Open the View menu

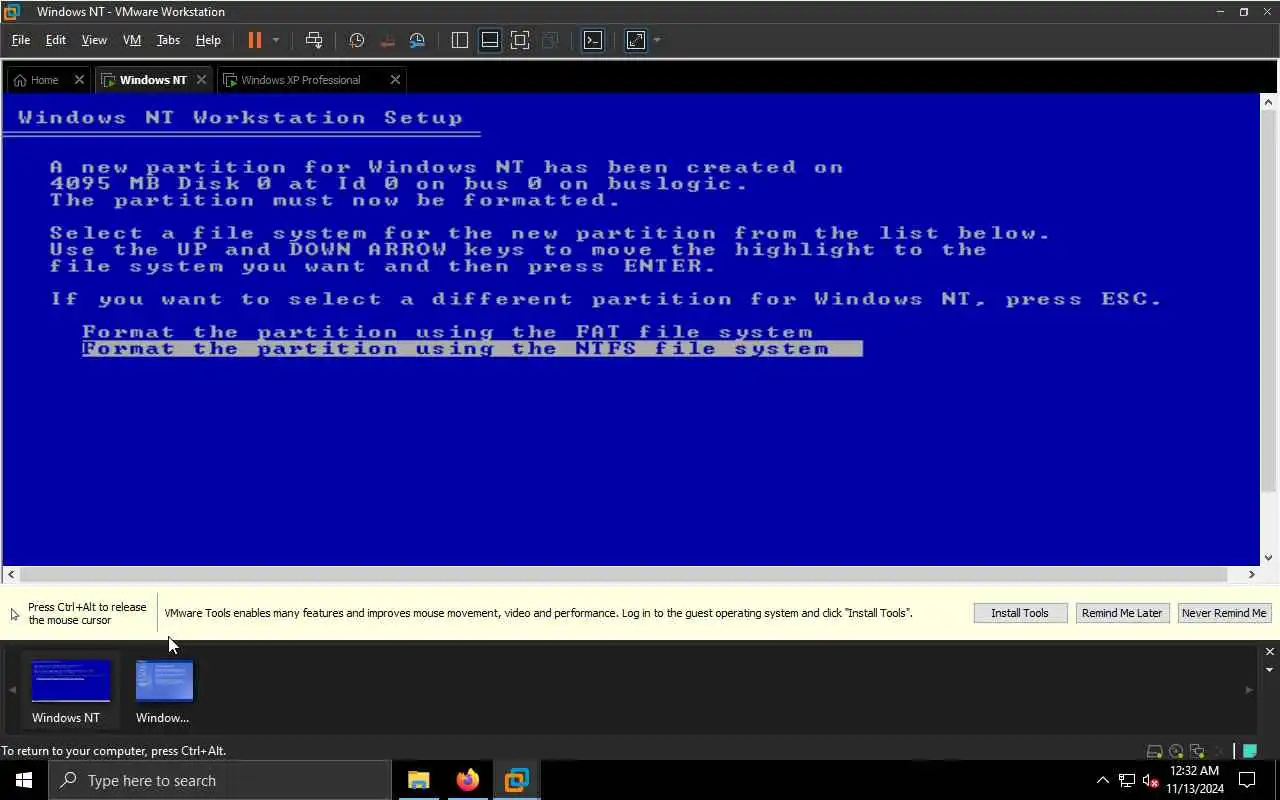point(94,40)
